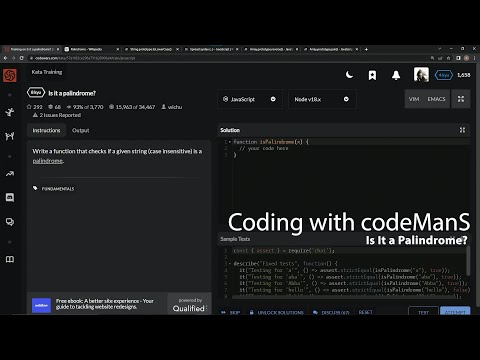Click the FUNDAMENTALS tag

pyautogui.click(x=58, y=189)
